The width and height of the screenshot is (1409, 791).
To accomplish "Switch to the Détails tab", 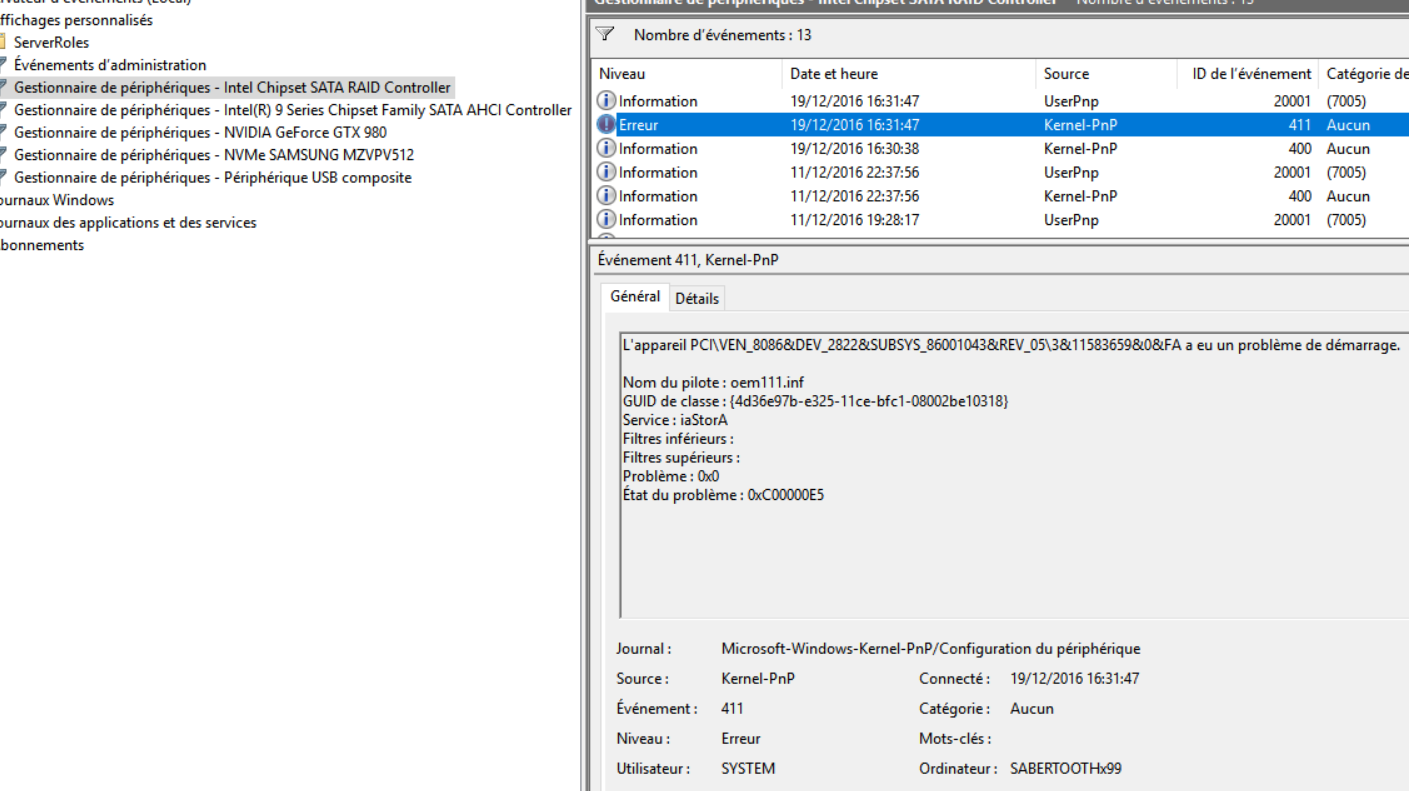I will coord(696,298).
